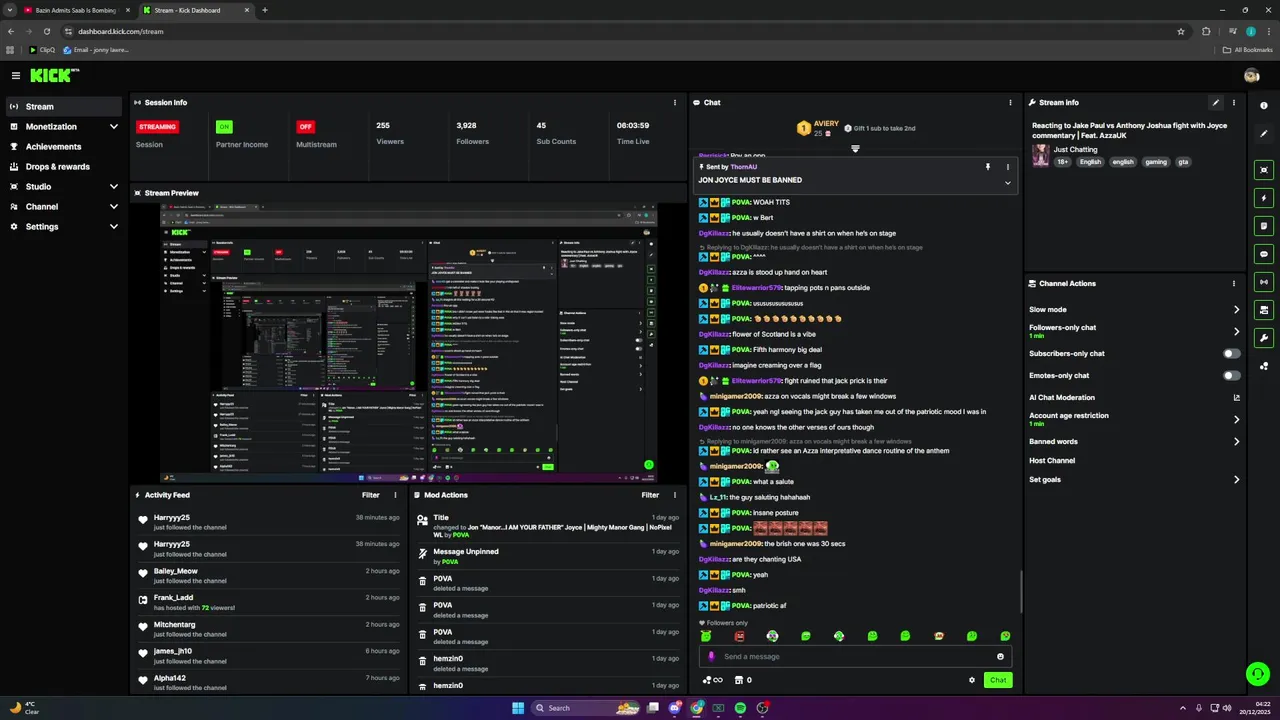1280x720 pixels.
Task: Click the Just Chatting category
Action: pyautogui.click(x=1075, y=150)
